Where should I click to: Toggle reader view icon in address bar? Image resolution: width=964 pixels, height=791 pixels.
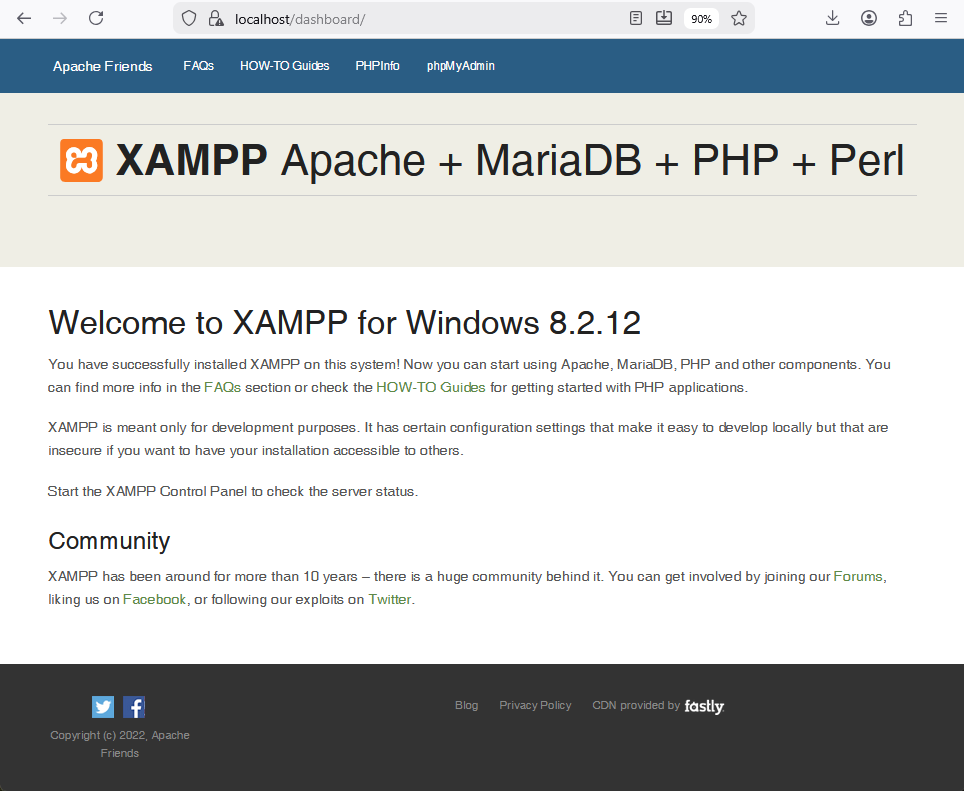[636, 18]
